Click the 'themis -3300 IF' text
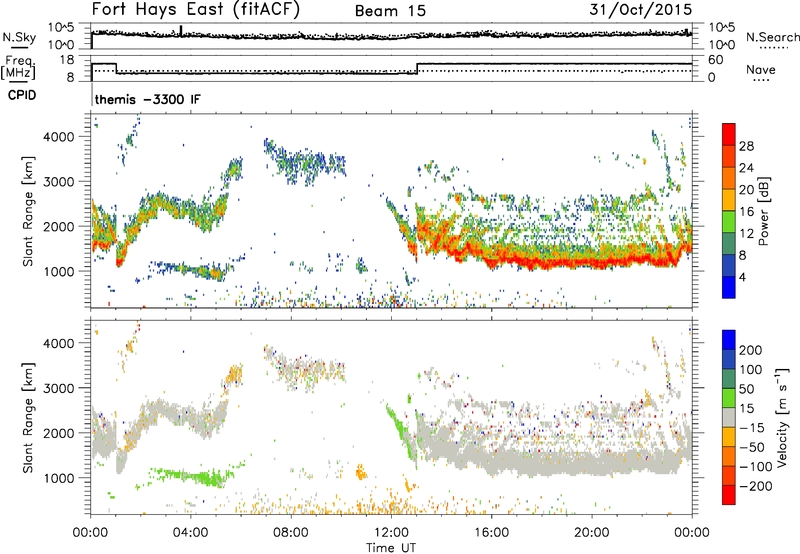Viewport: 800px width, 554px height. click(x=147, y=99)
